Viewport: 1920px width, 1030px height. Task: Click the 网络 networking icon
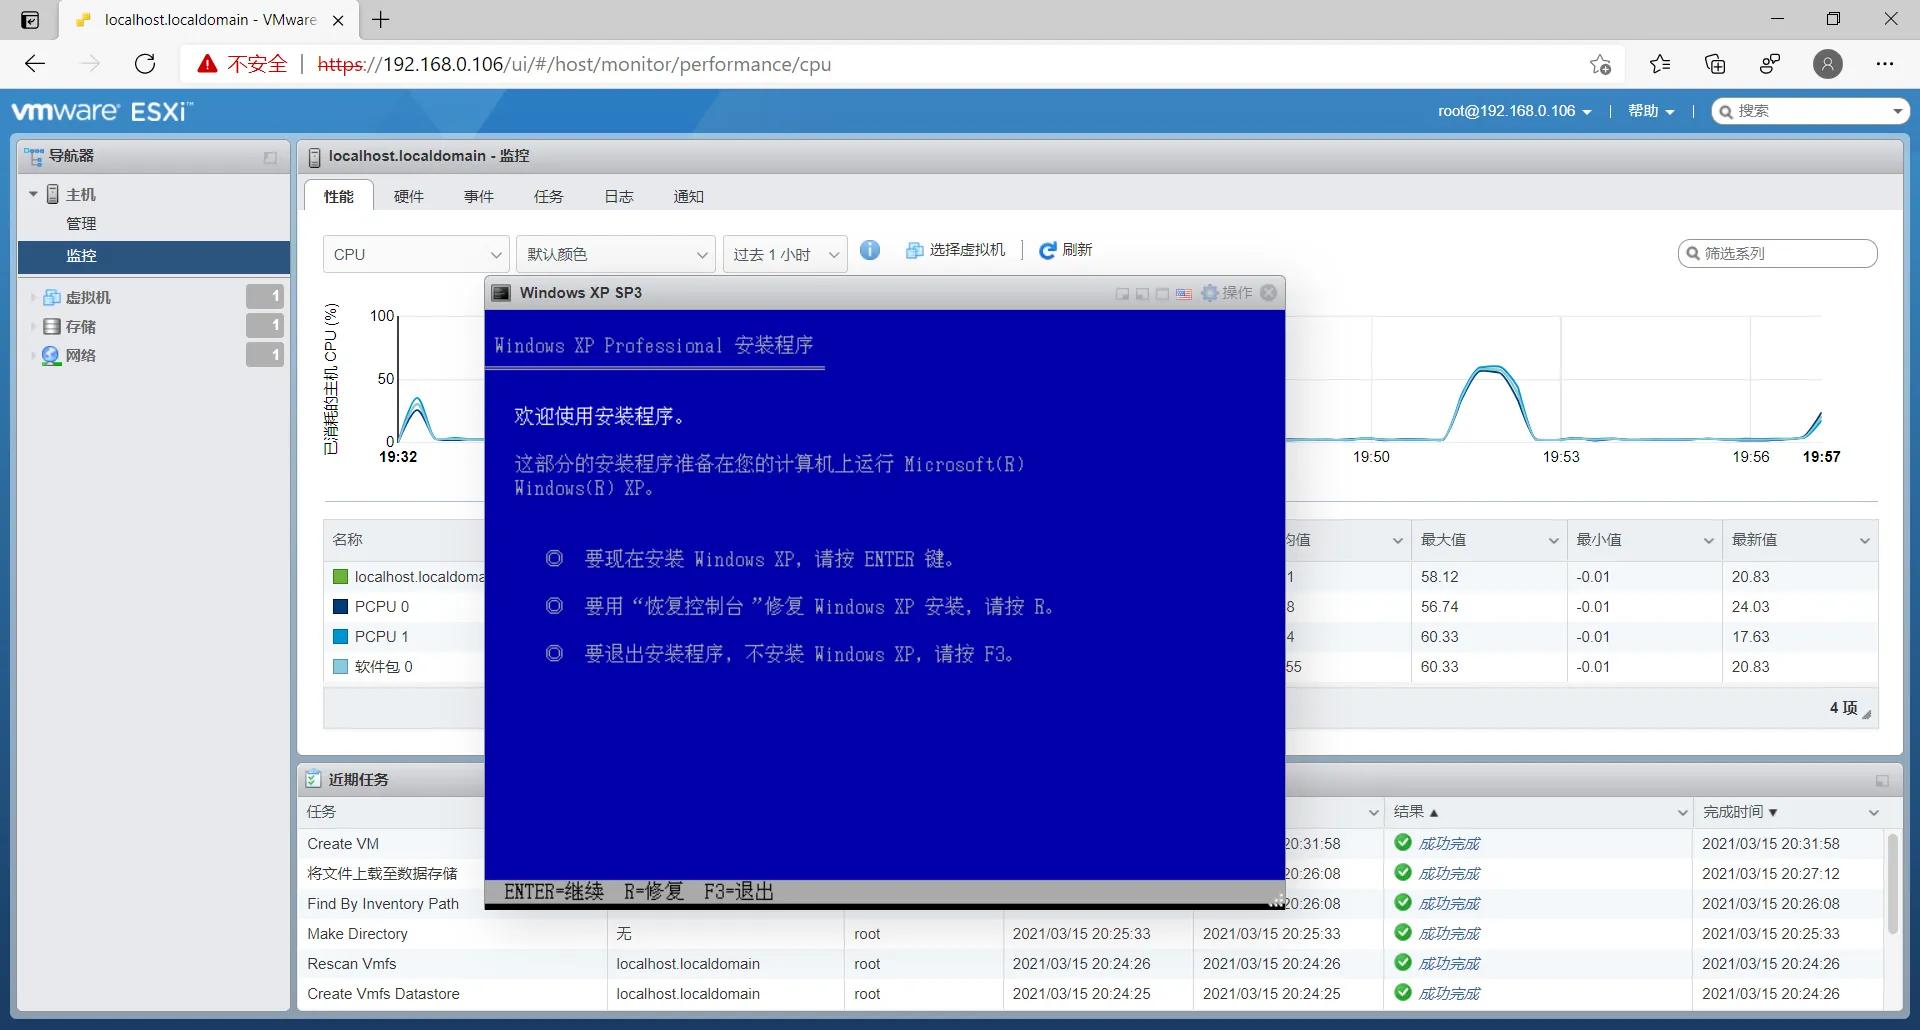[x=52, y=355]
